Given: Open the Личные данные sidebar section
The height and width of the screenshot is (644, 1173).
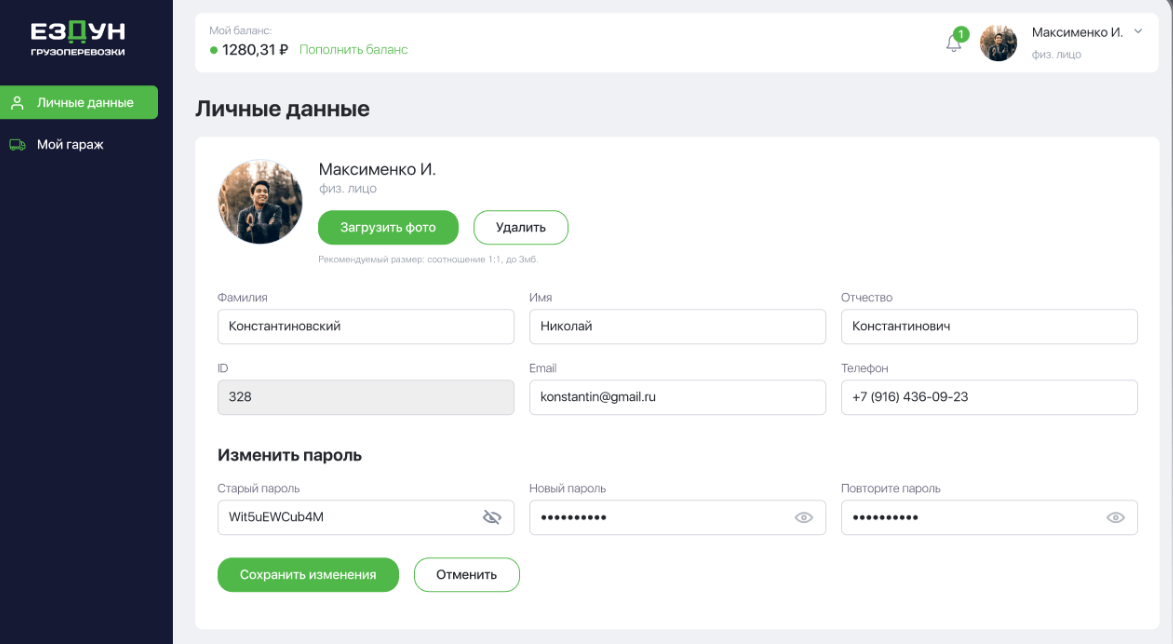Looking at the screenshot, I should pos(85,103).
